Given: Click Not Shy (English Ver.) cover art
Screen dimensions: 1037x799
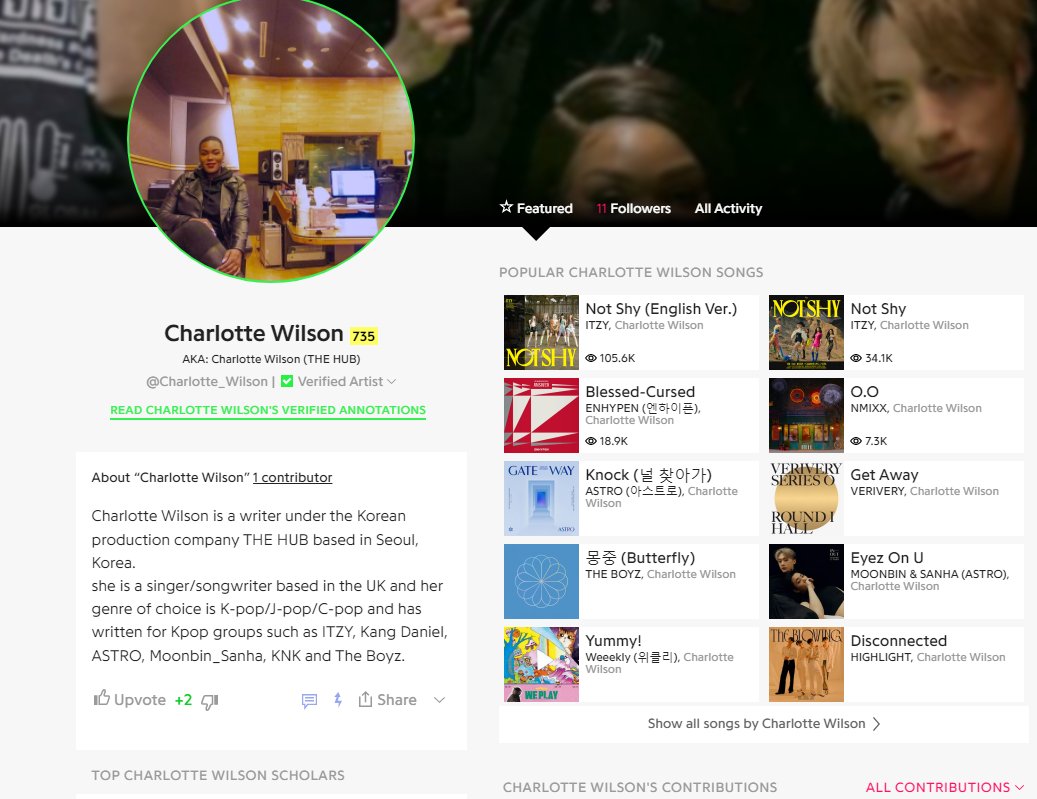Looking at the screenshot, I should (x=541, y=332).
